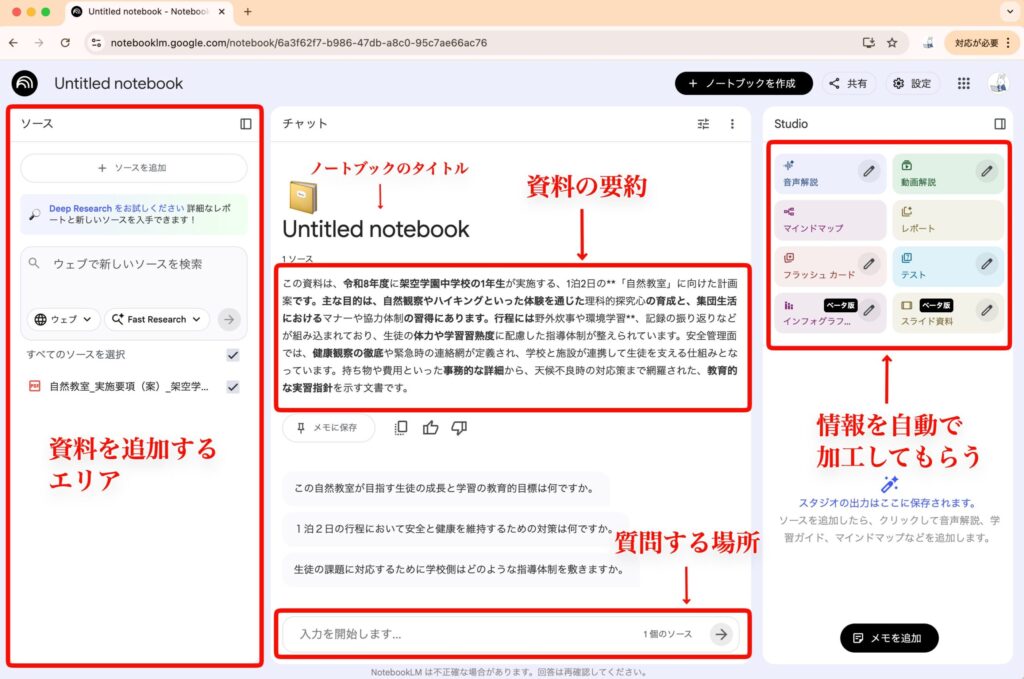Open the 設定 settings menu
This screenshot has height=679, width=1024.
click(x=911, y=84)
